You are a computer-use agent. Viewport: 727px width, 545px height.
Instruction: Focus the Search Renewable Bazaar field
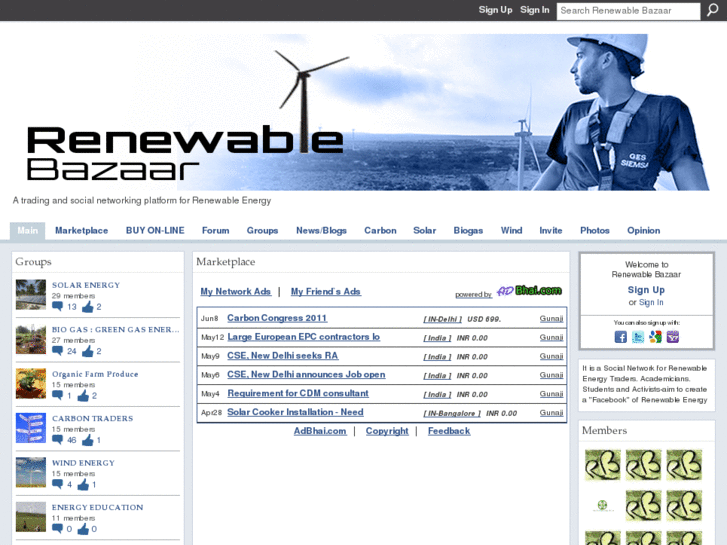pos(627,11)
